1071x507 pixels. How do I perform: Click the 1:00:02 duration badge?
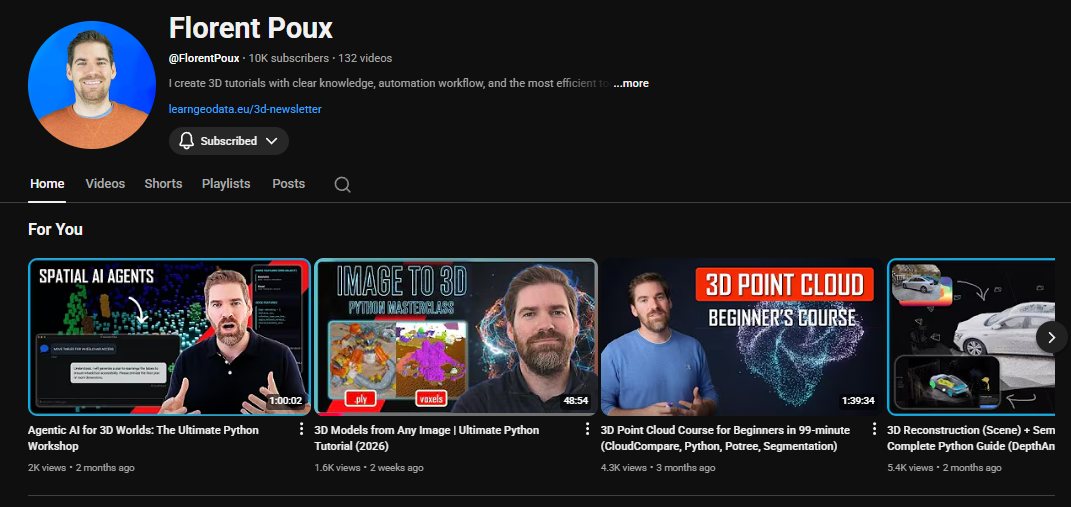(x=286, y=401)
